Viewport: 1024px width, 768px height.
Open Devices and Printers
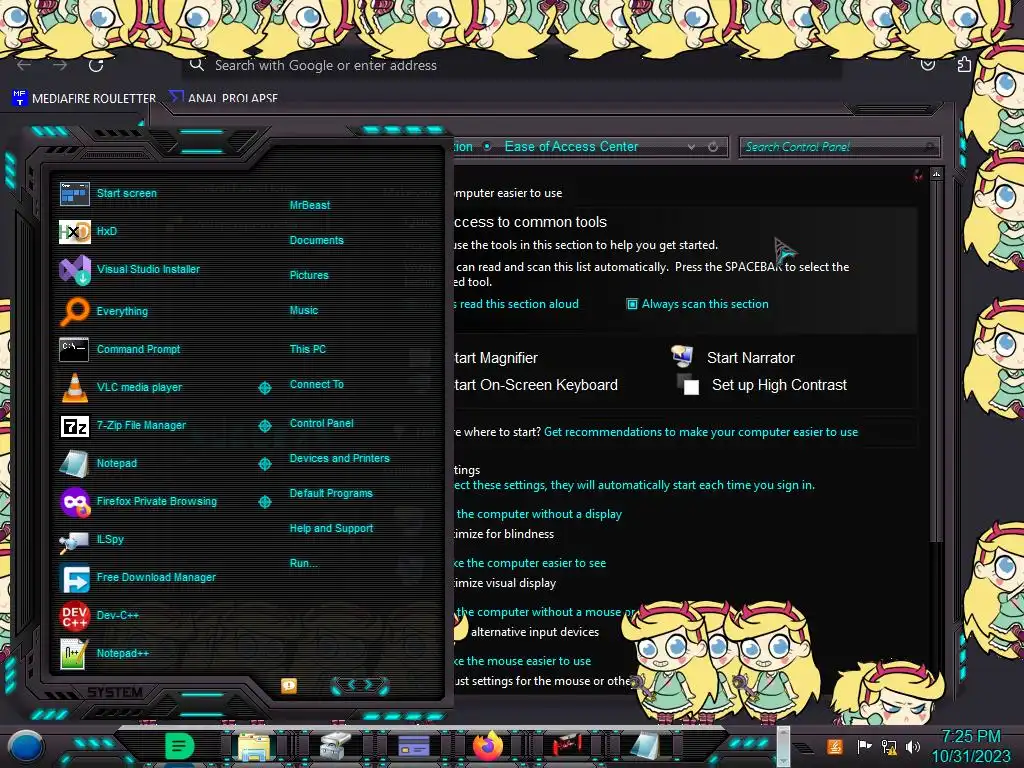pos(339,458)
